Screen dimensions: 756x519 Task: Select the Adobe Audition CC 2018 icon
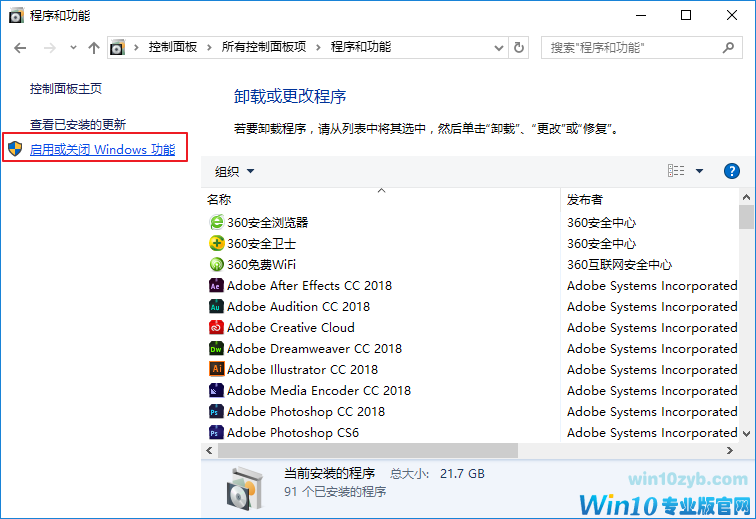tap(216, 306)
